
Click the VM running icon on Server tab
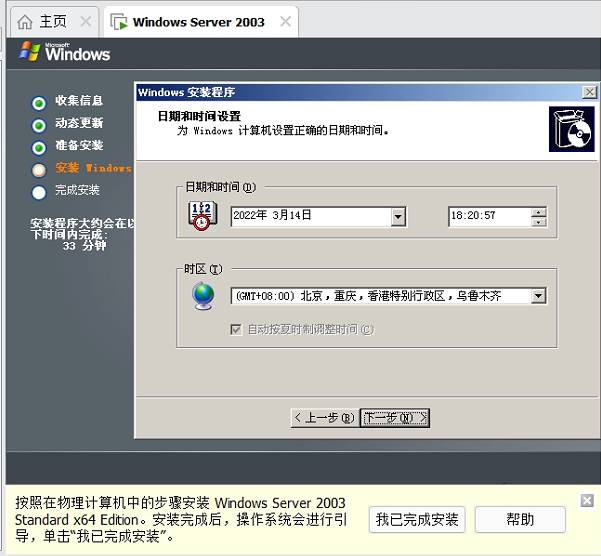pyautogui.click(x=119, y=22)
